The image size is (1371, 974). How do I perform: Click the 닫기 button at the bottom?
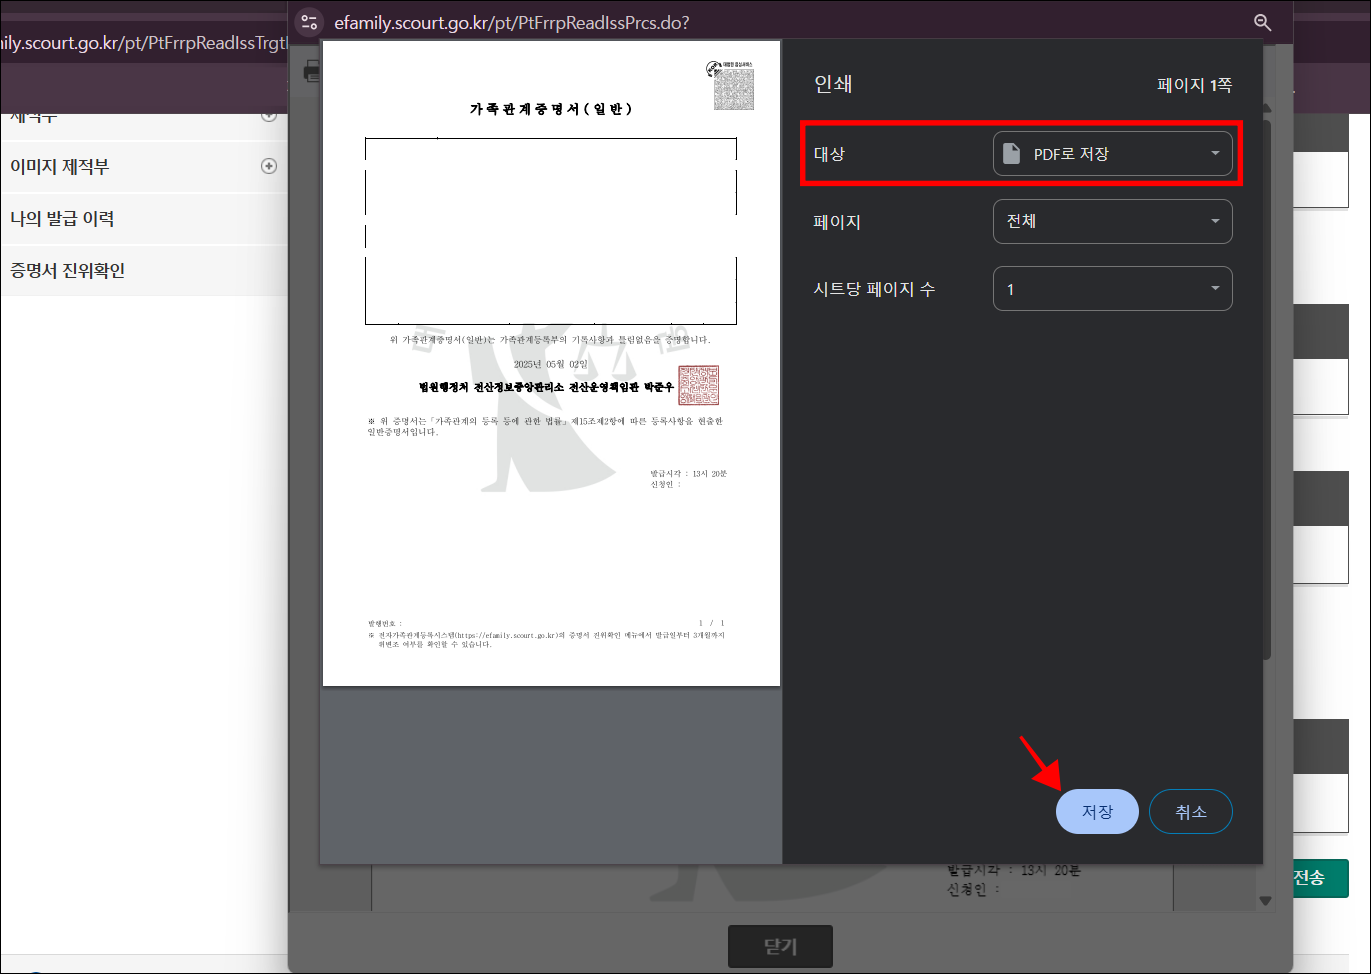click(780, 946)
